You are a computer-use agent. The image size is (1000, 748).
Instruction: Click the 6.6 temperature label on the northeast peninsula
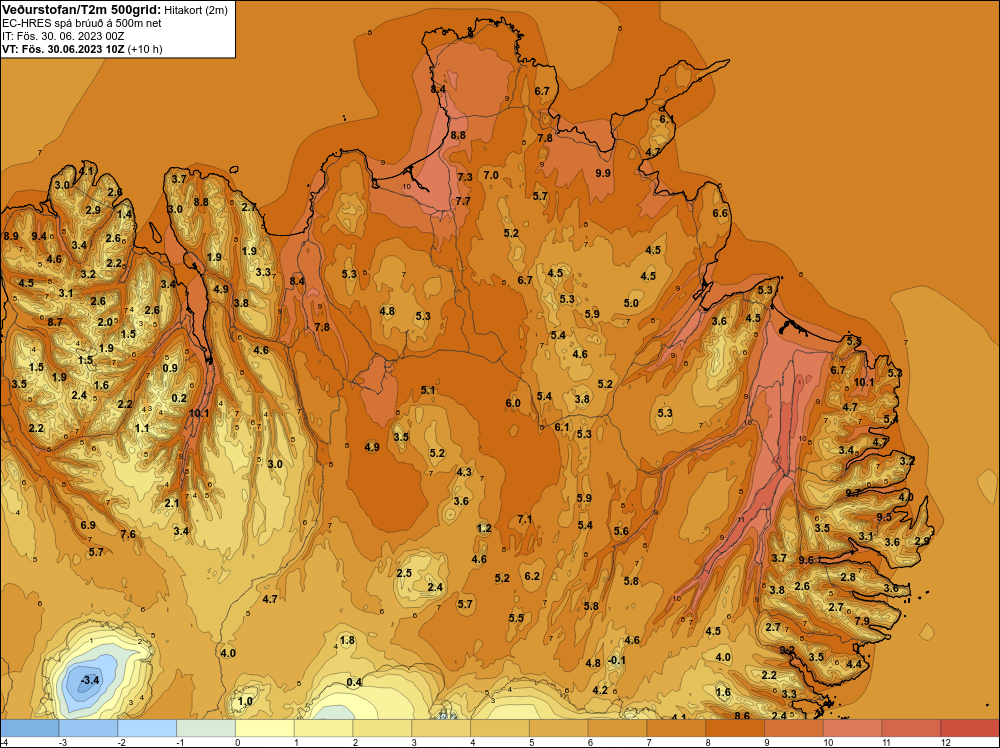720,213
